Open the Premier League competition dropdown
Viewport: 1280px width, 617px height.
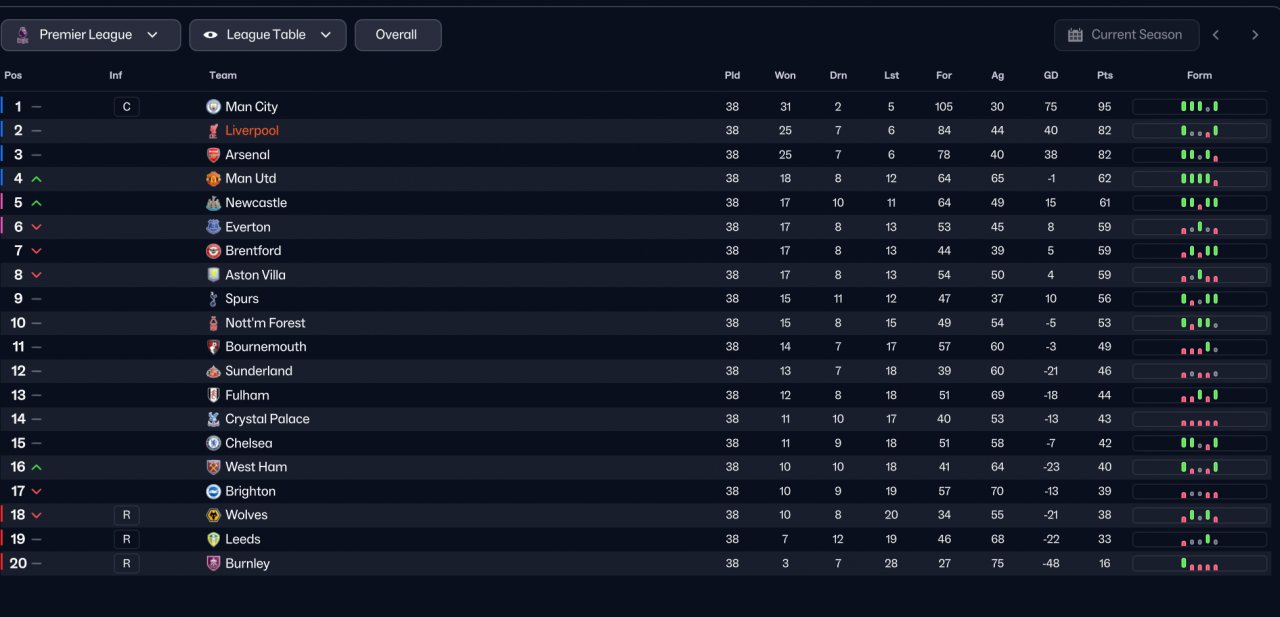[90, 35]
